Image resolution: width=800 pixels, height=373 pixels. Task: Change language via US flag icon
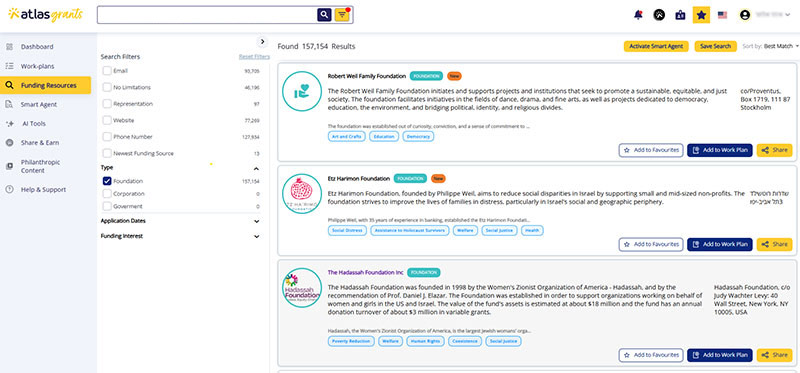[722, 15]
